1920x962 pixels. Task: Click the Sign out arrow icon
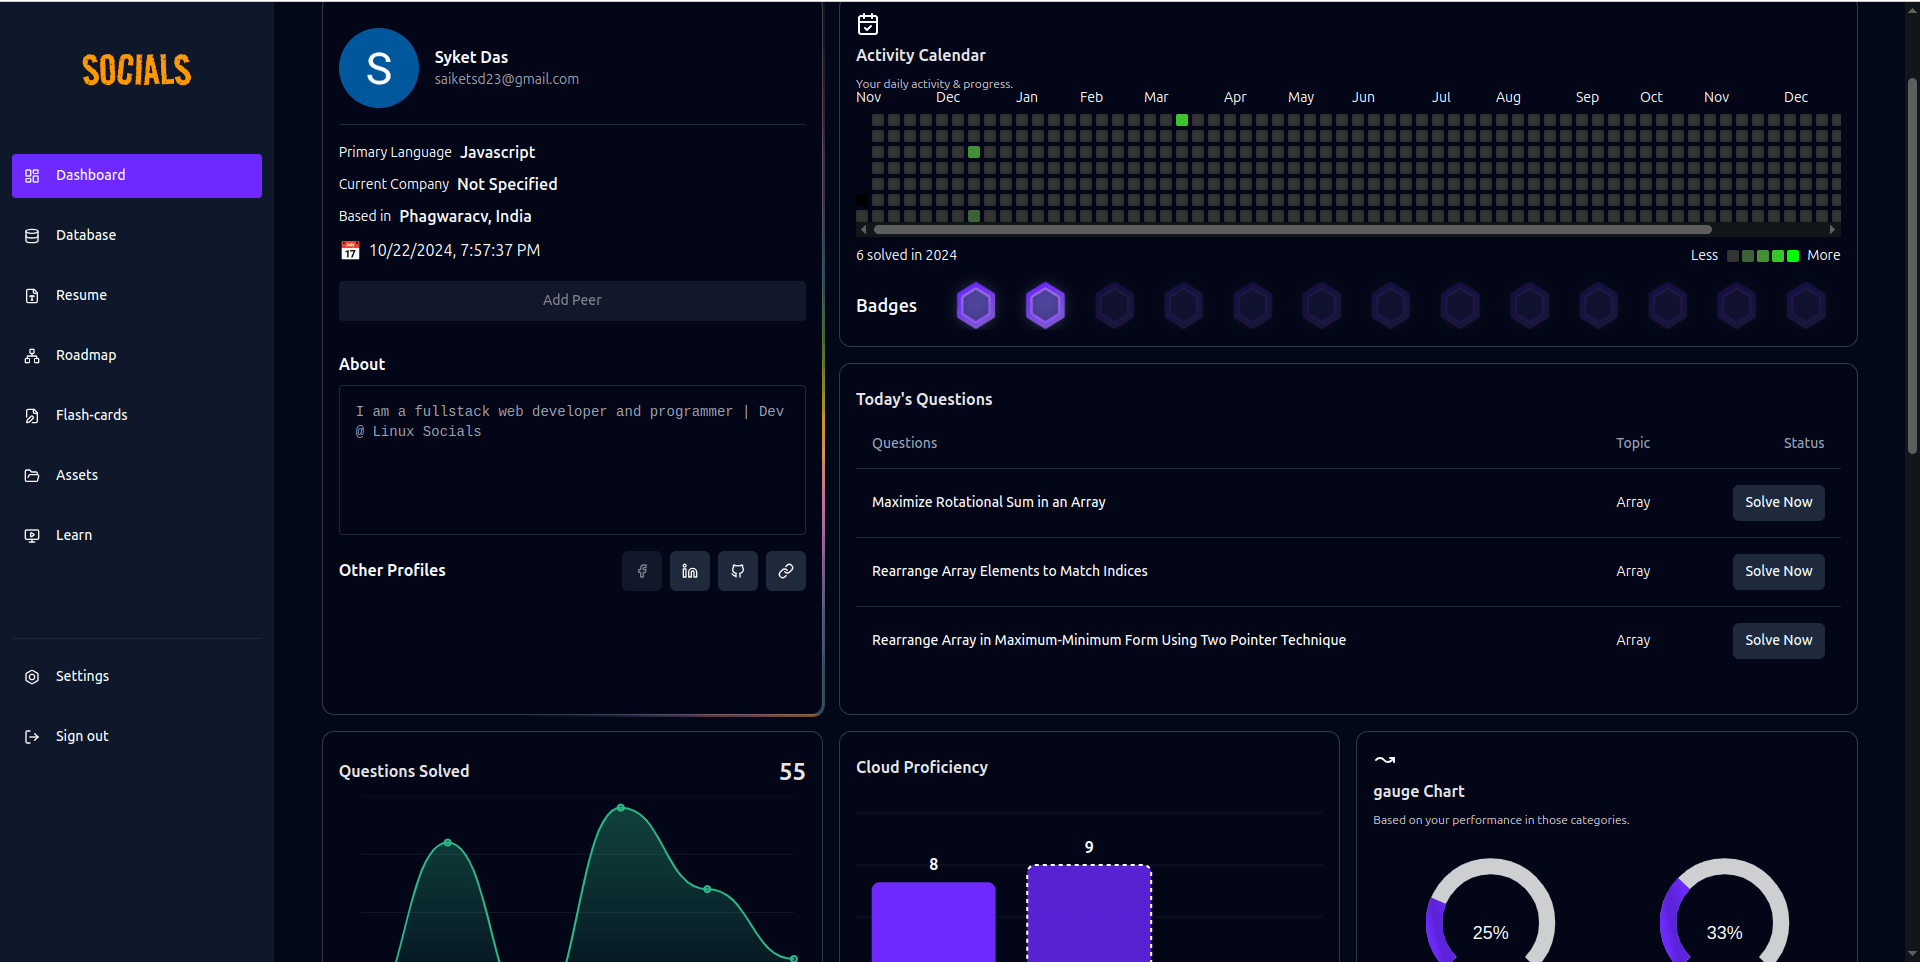click(32, 737)
